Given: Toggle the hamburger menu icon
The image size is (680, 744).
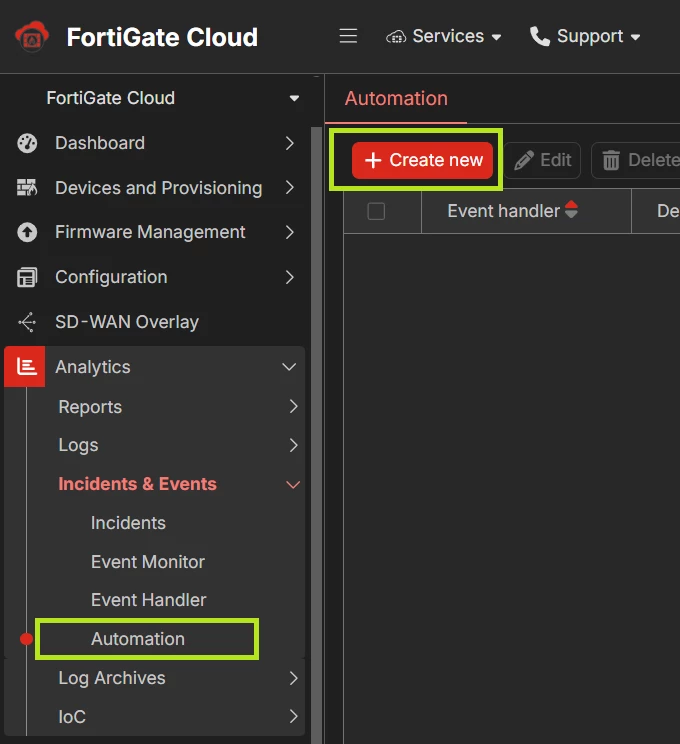Looking at the screenshot, I should click(x=348, y=36).
